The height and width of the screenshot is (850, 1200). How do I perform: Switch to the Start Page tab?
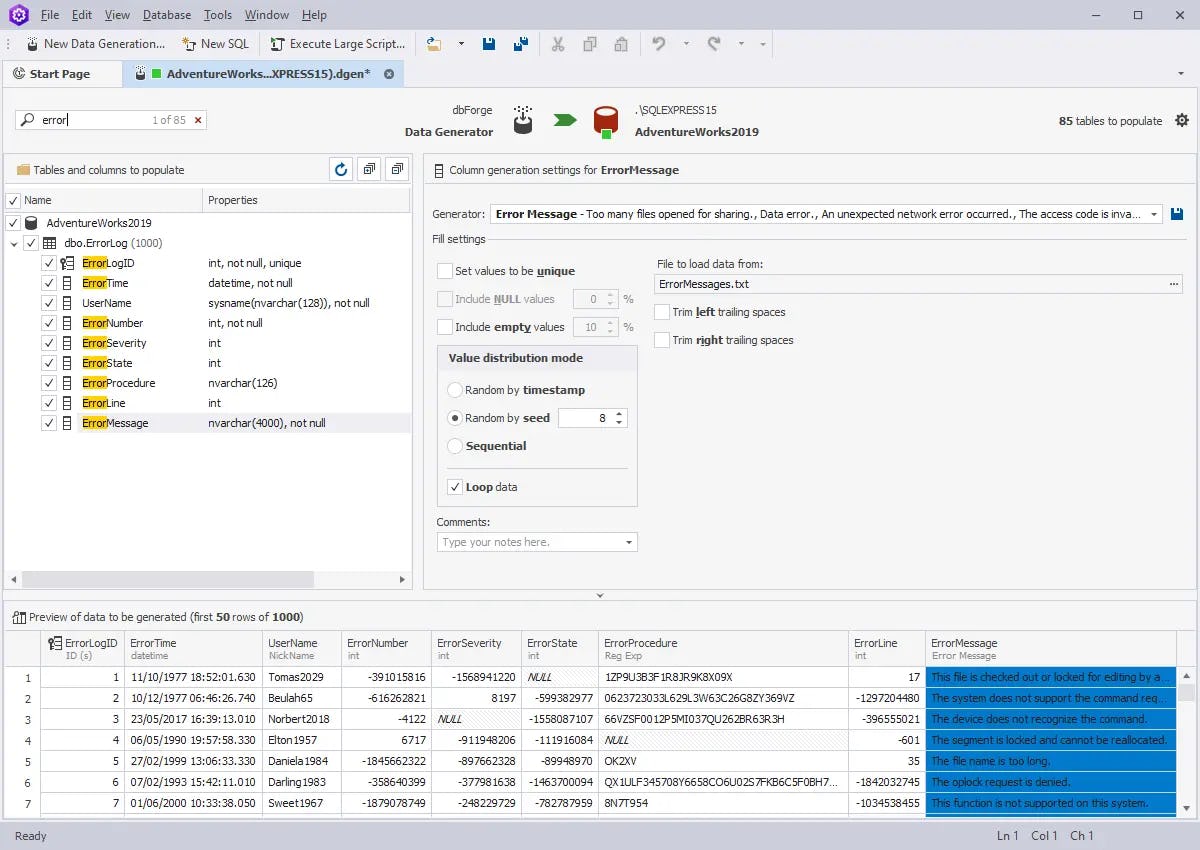point(62,73)
